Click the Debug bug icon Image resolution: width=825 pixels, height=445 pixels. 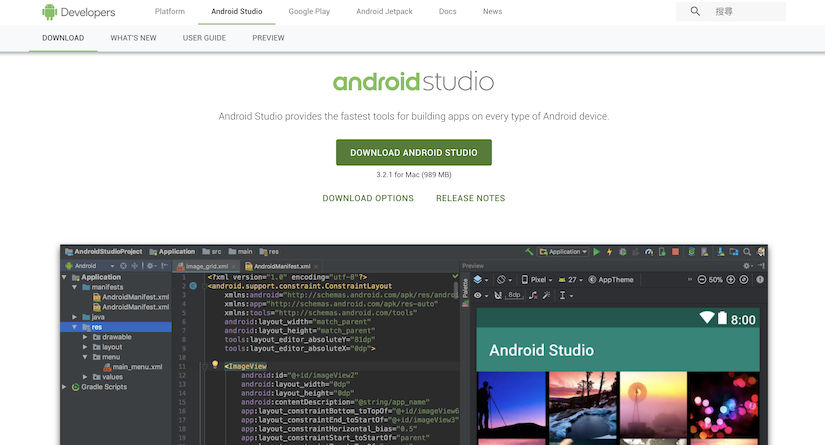[x=622, y=252]
